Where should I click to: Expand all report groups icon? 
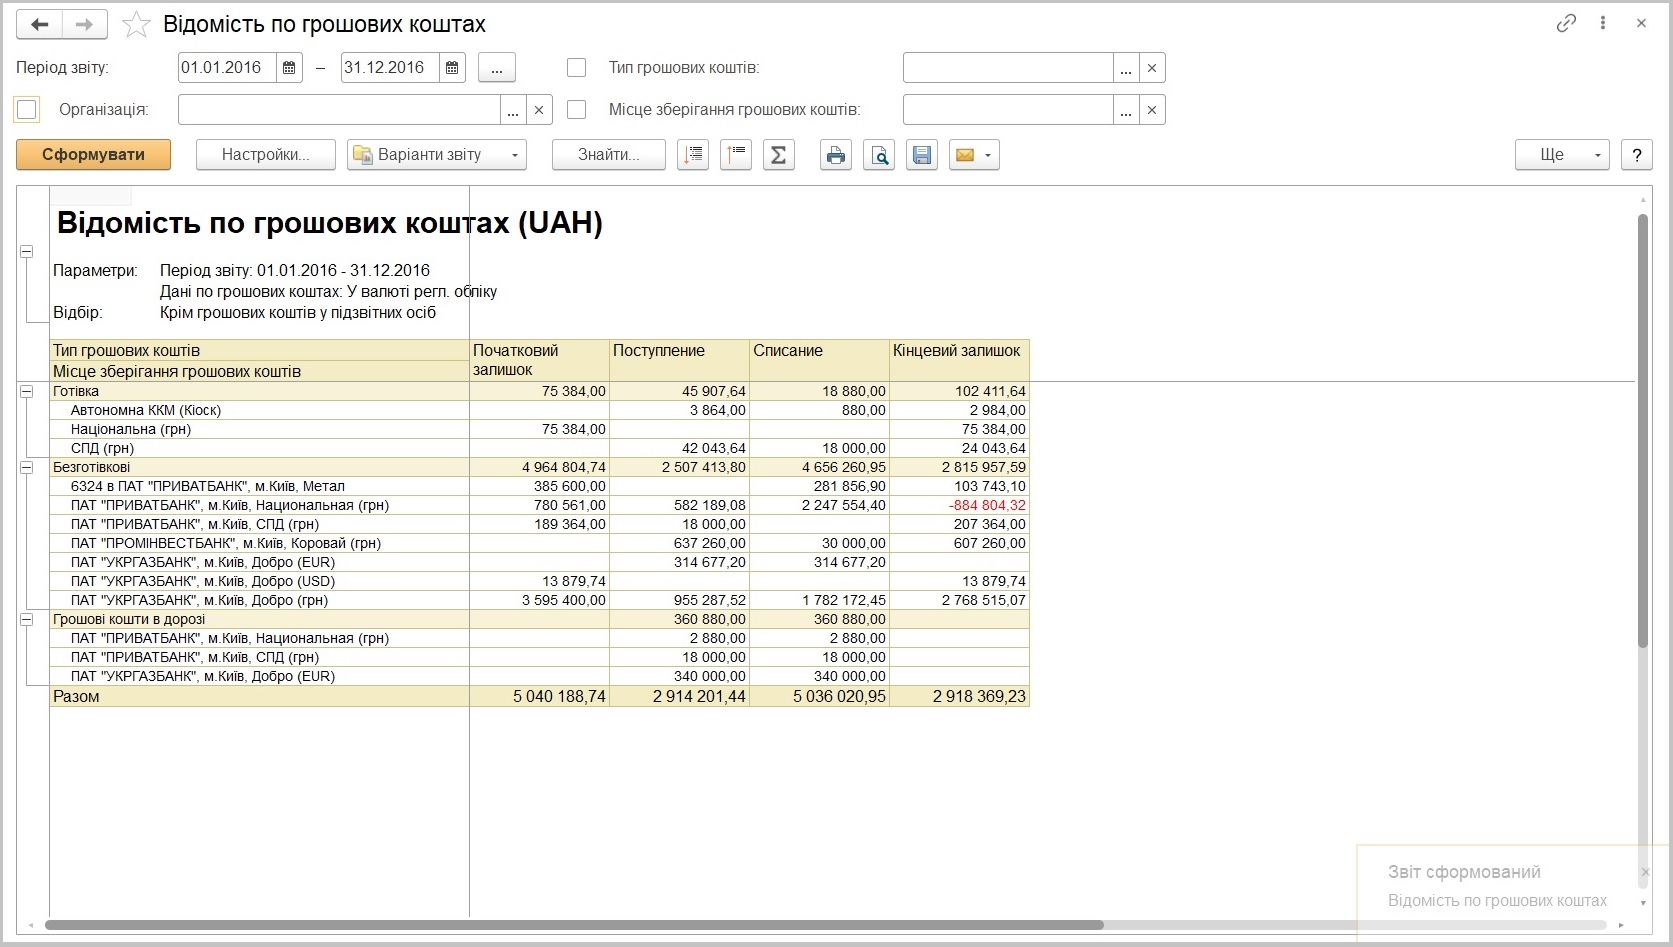[693, 155]
